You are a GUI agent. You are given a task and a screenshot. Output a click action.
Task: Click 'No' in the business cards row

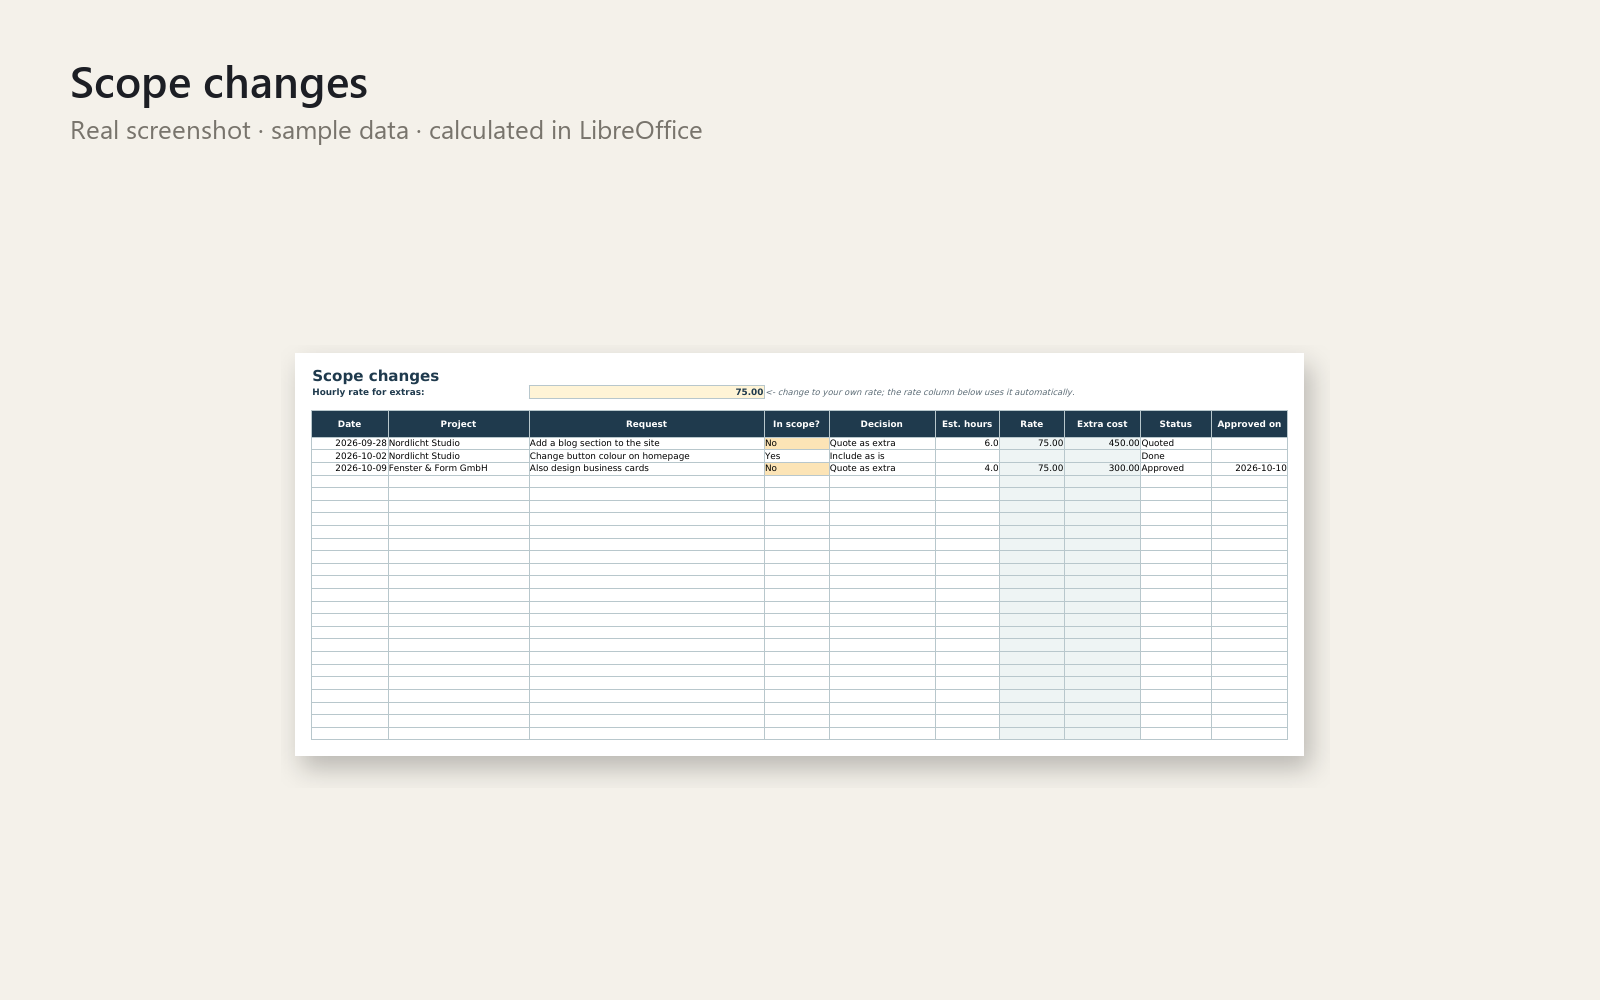(796, 468)
